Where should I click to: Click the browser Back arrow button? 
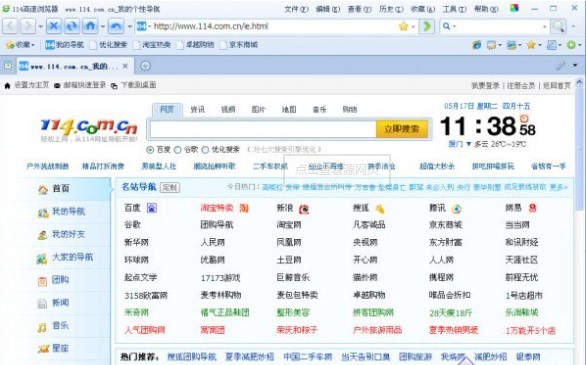click(10, 26)
